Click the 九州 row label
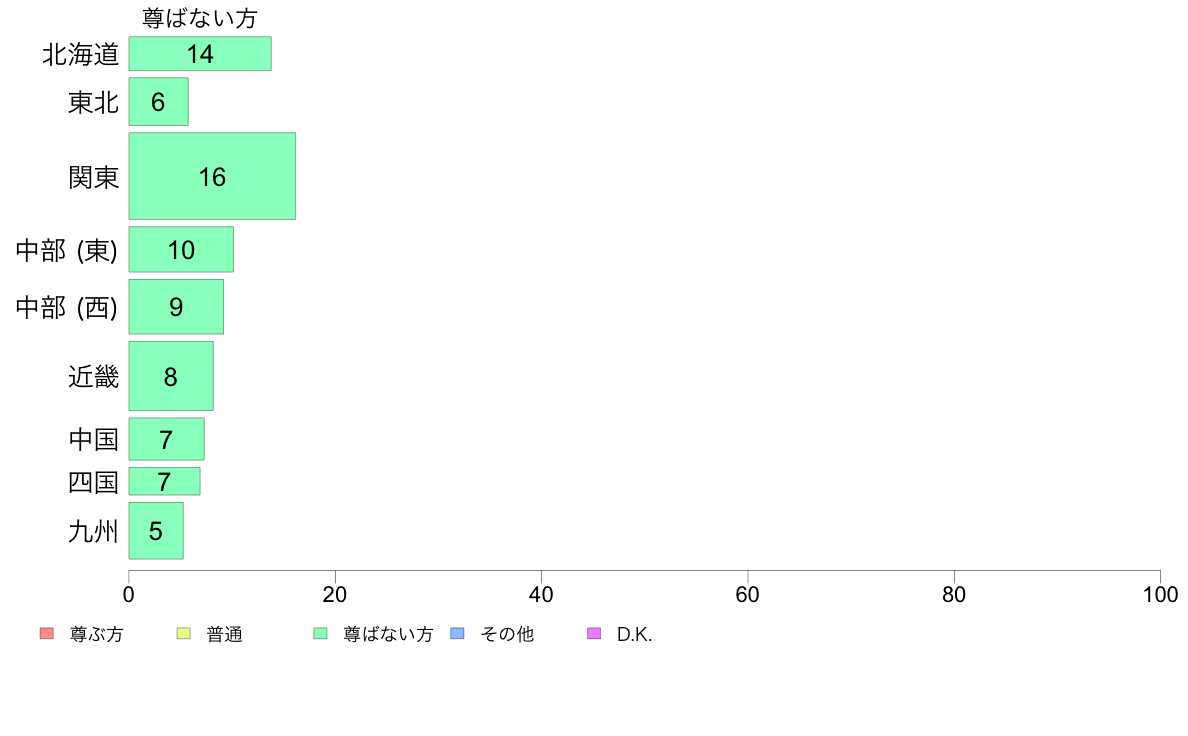1188x736 pixels. (93, 531)
